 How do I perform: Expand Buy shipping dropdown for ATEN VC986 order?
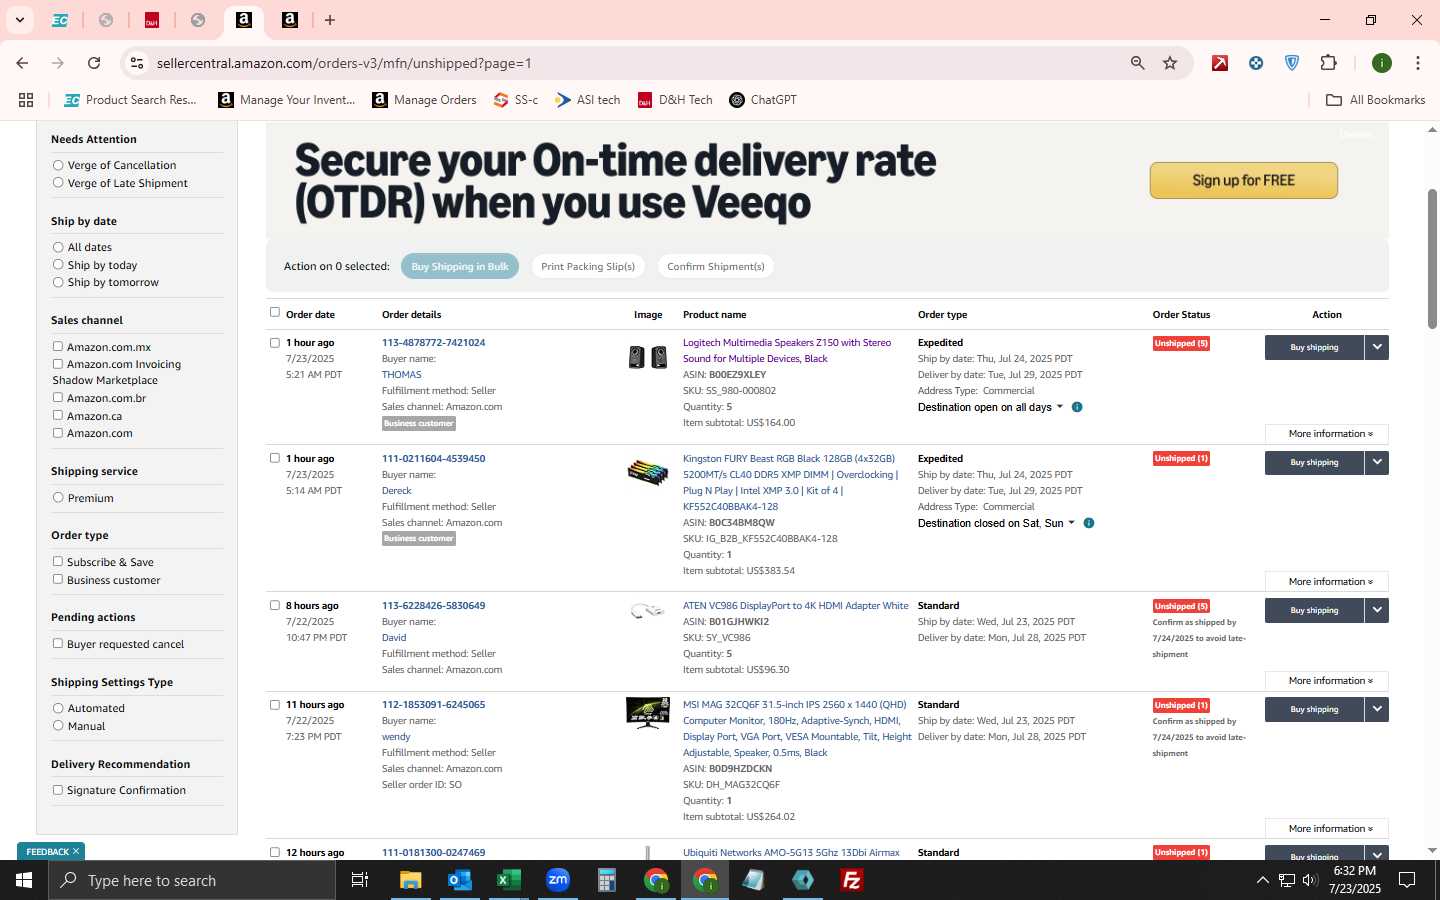[1377, 610]
